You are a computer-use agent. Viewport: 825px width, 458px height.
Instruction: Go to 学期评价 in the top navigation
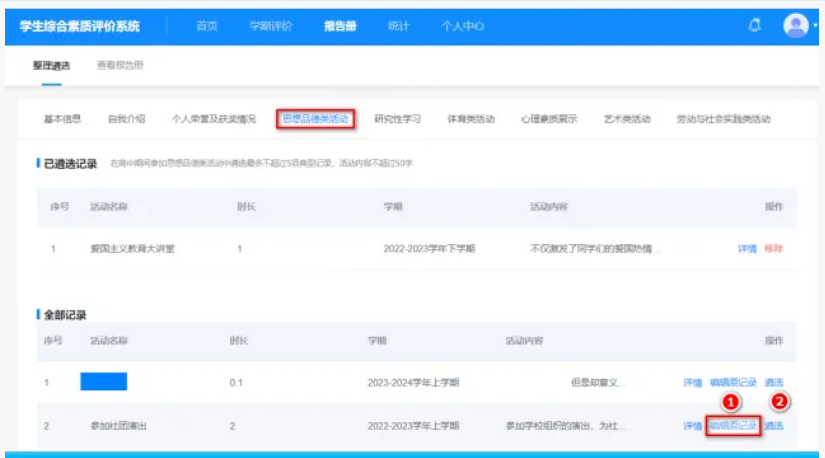pos(271,26)
